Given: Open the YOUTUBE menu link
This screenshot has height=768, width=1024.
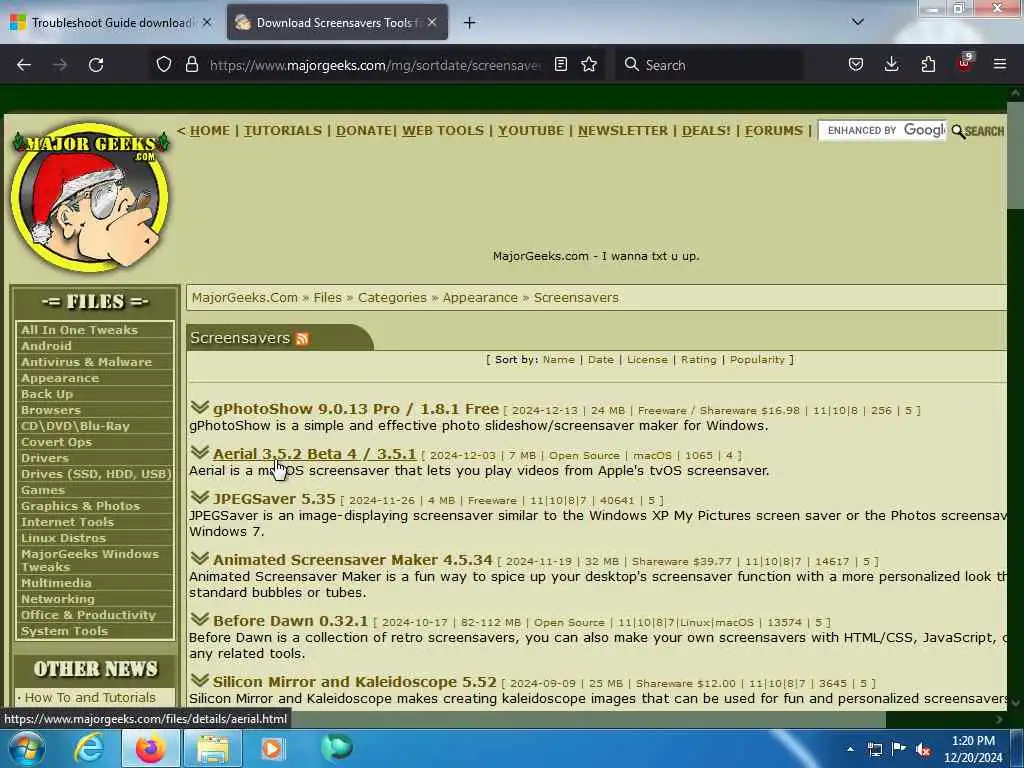Looking at the screenshot, I should 531,131.
